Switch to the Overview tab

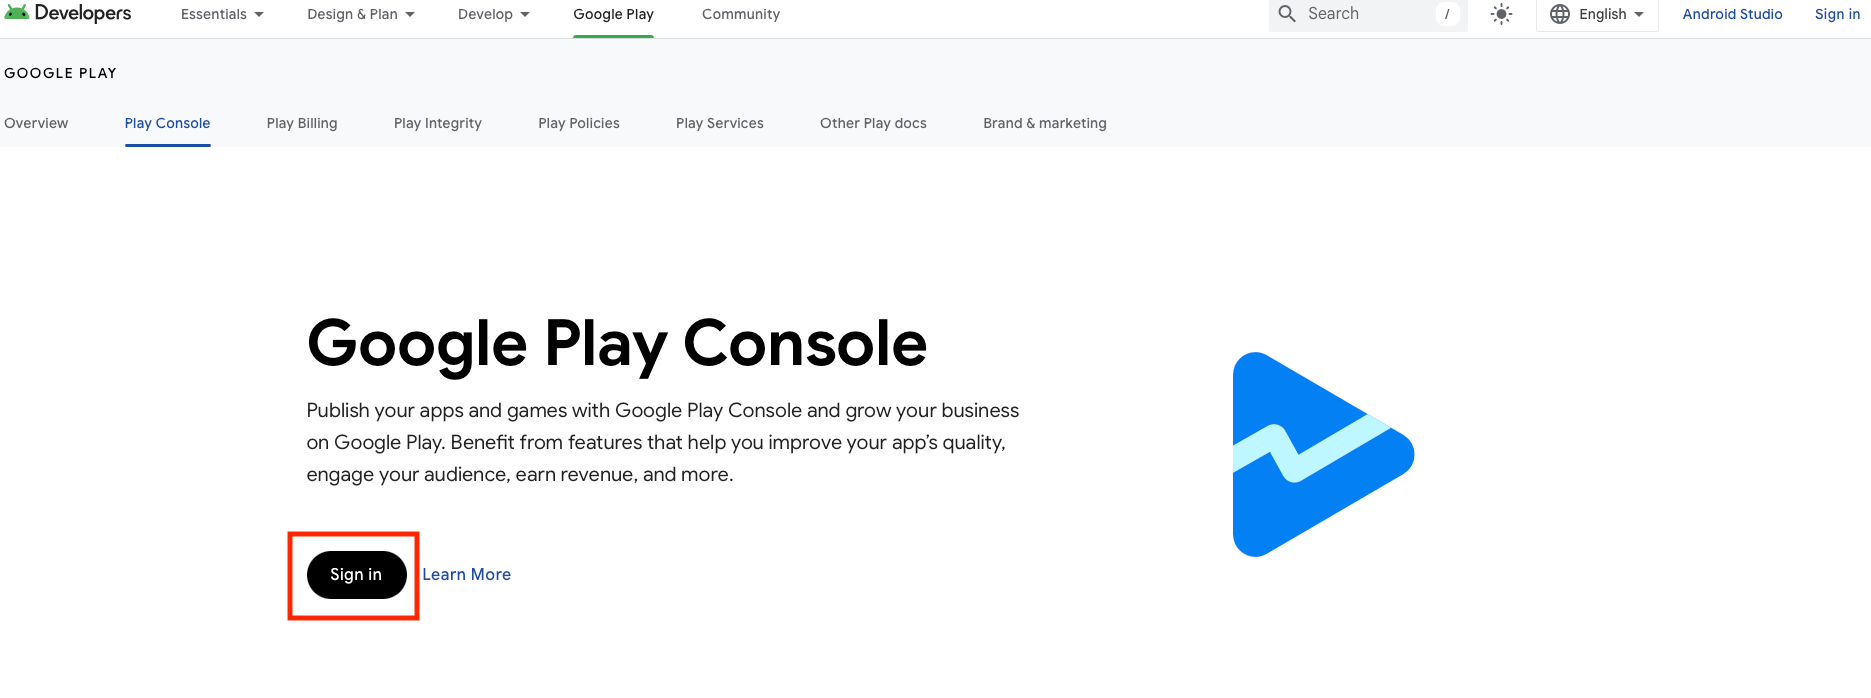(36, 123)
